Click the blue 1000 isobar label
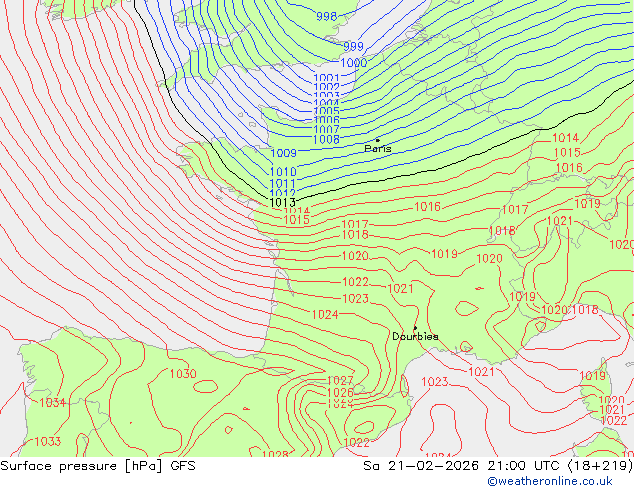Screen dimensions: 634x490 pos(353,63)
